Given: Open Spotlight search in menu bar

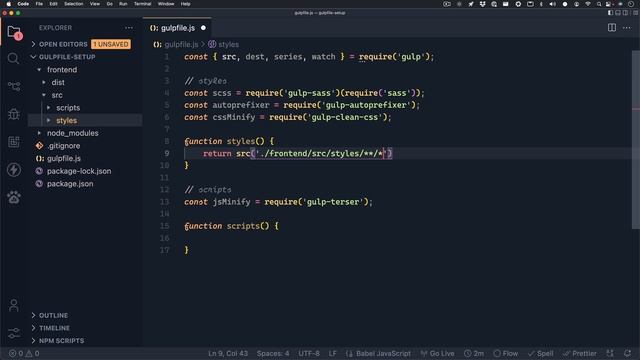Looking at the screenshot, I should click(599, 4).
